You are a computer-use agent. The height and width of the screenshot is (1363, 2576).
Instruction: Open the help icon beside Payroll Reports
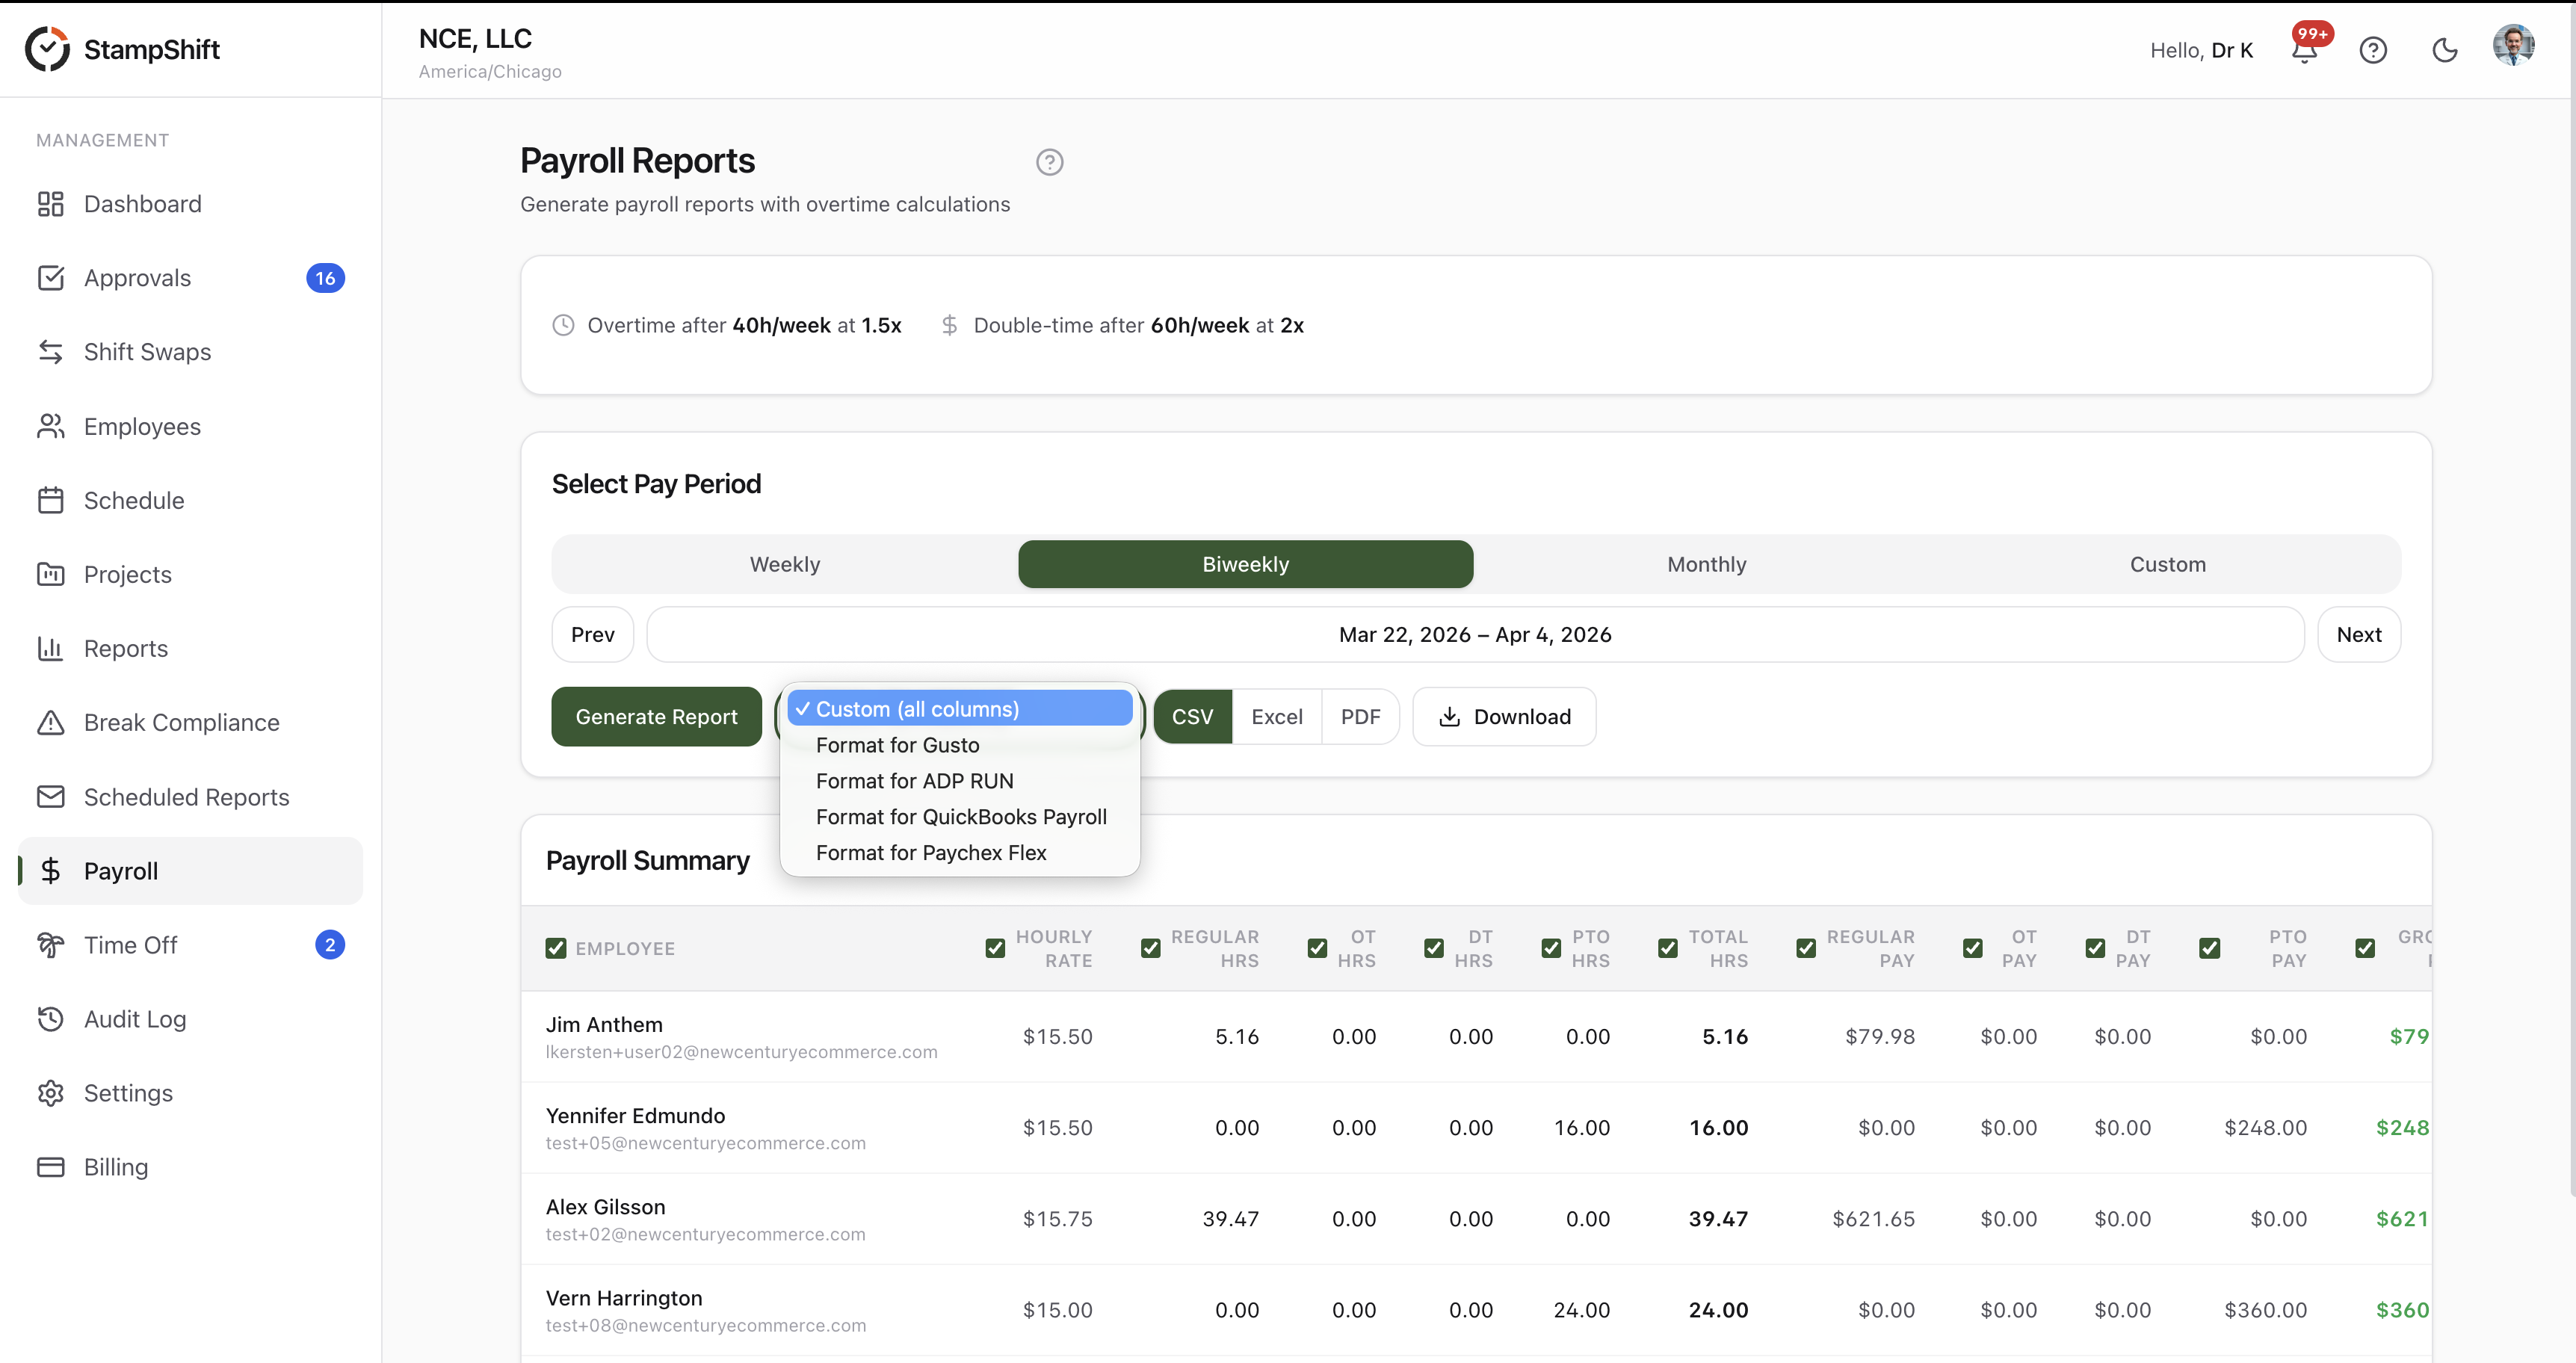(x=1049, y=162)
